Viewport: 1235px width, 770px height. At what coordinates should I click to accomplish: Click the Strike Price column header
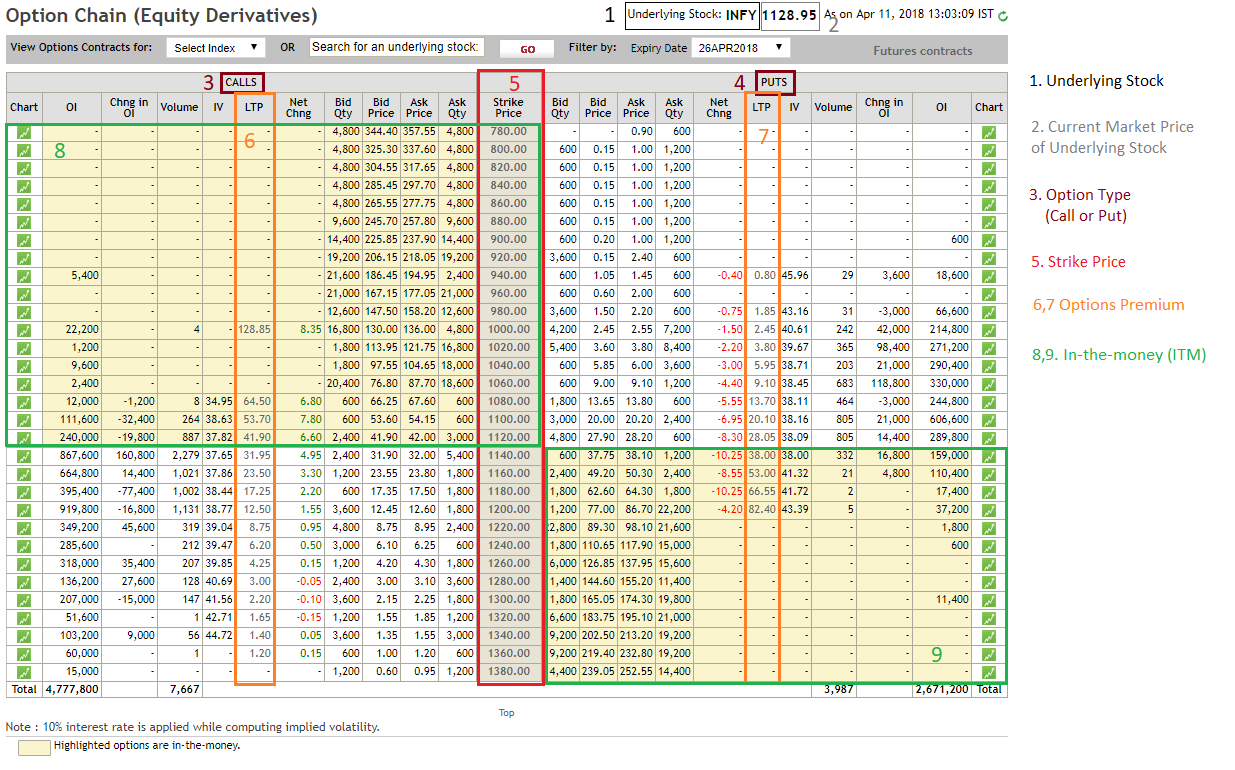coord(509,107)
